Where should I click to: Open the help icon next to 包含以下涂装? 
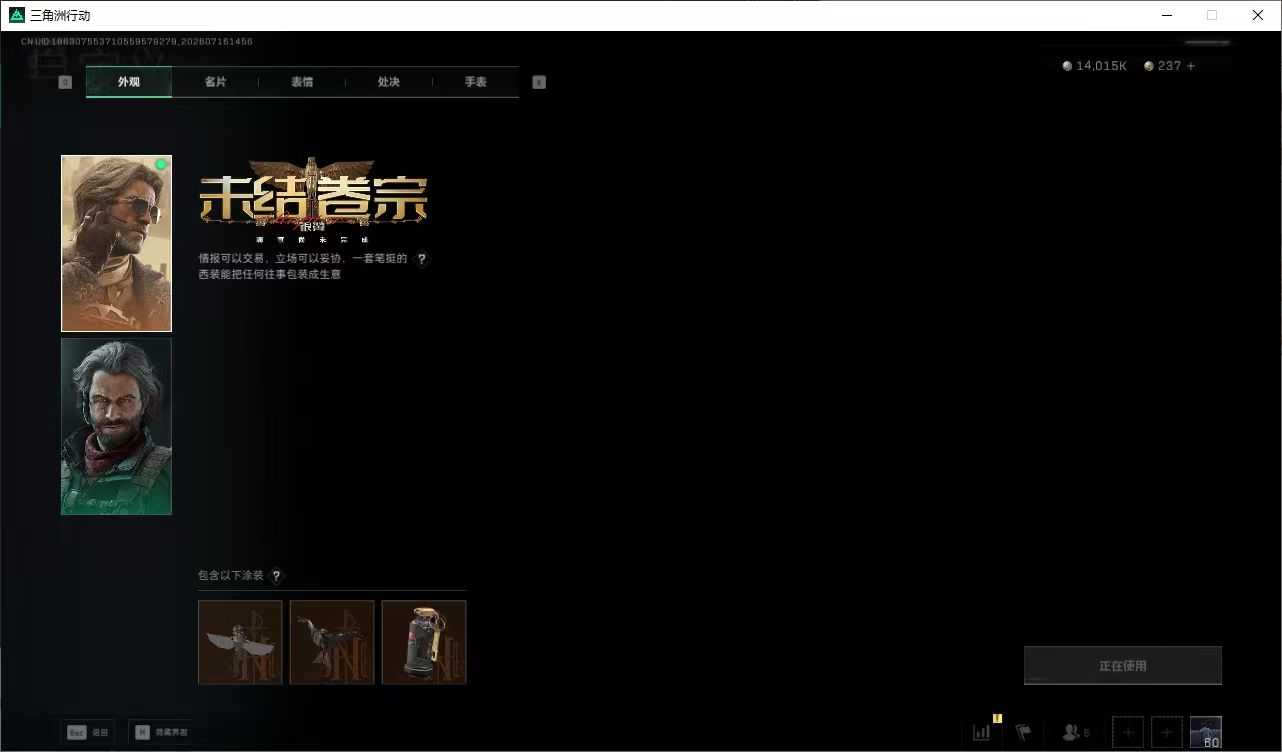277,576
